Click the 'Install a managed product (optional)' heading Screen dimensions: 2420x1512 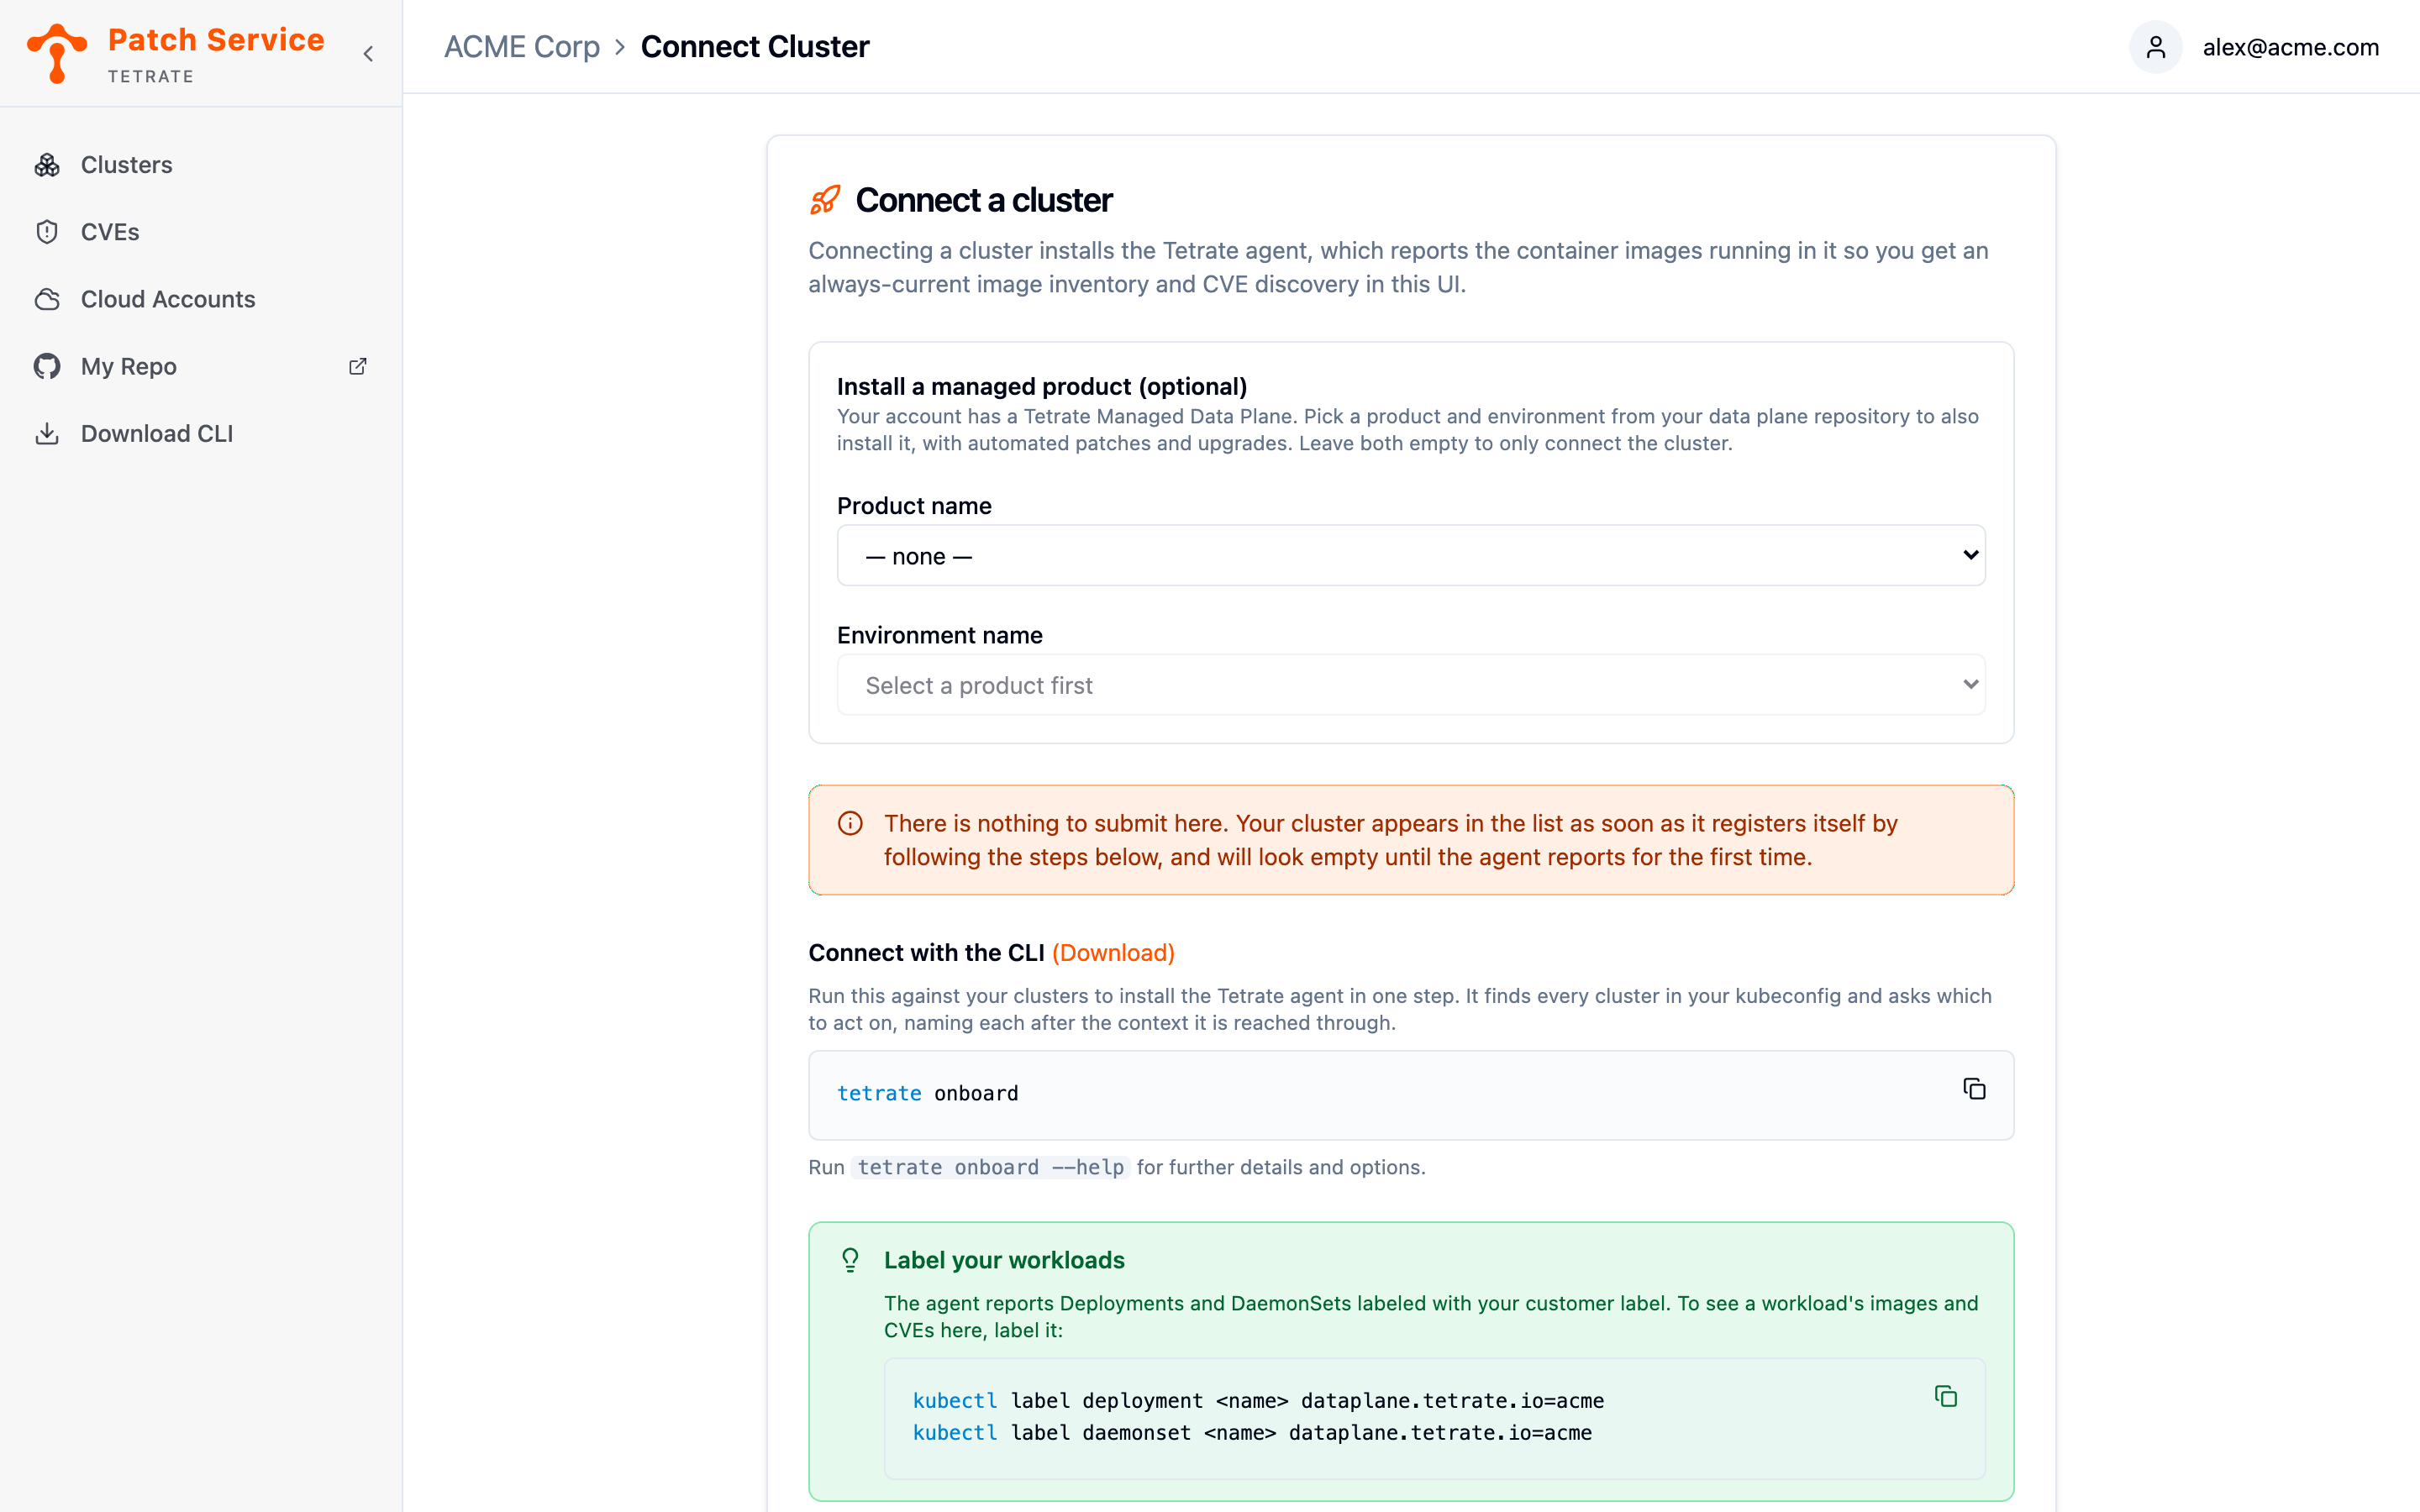pyautogui.click(x=1042, y=386)
